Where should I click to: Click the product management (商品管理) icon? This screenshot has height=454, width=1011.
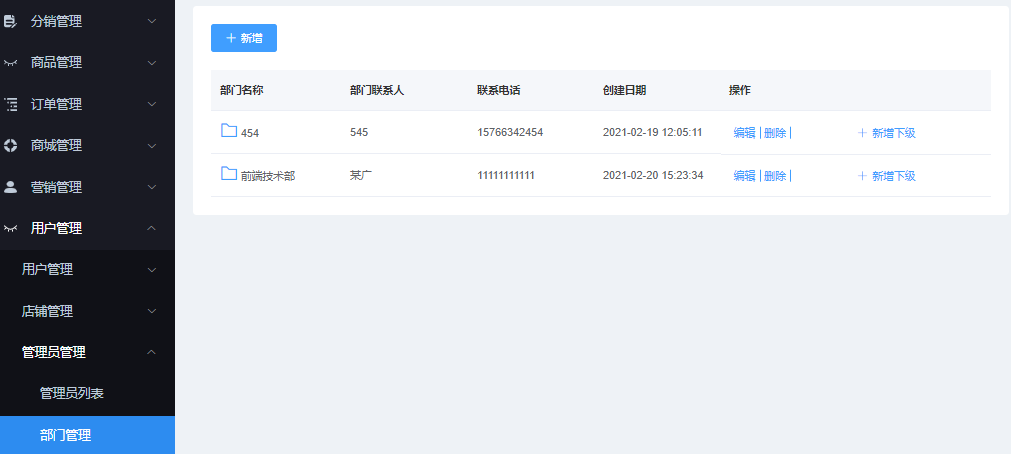[x=11, y=62]
